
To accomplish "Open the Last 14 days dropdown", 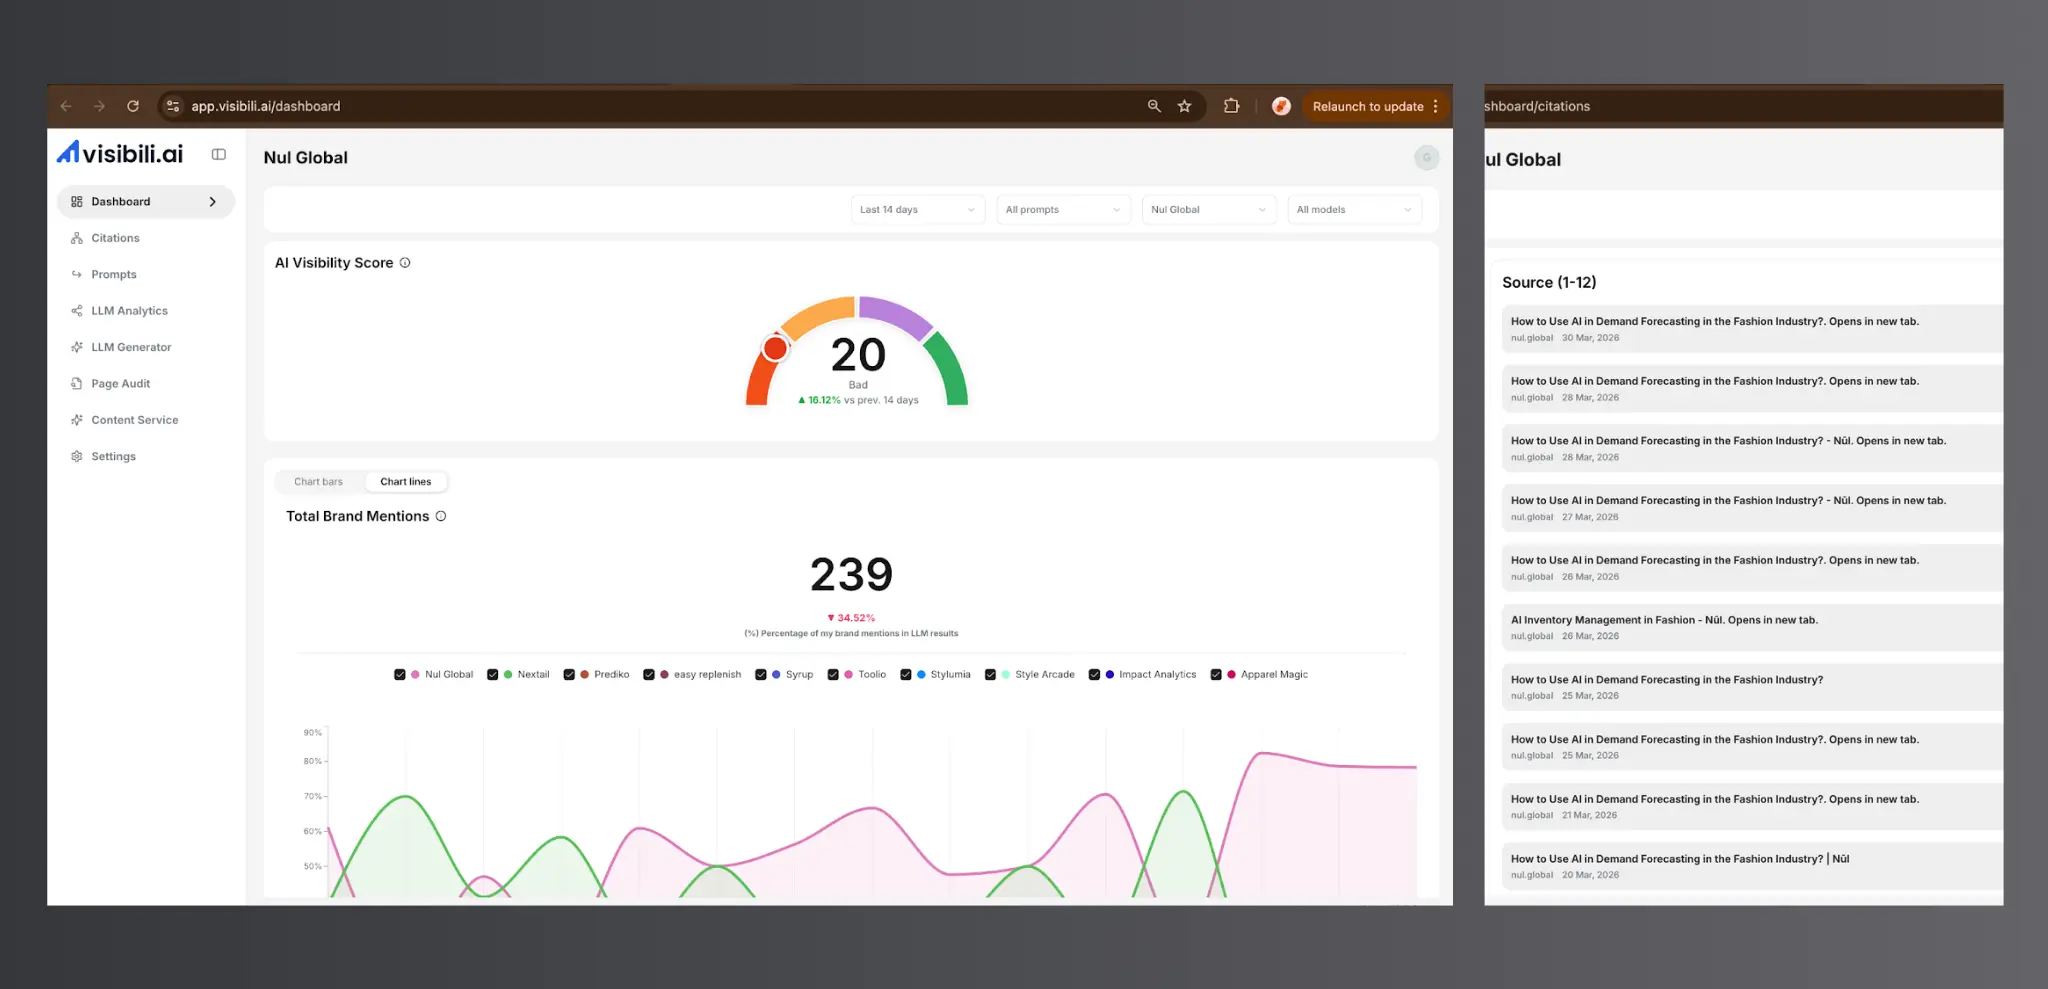I will click(x=917, y=210).
